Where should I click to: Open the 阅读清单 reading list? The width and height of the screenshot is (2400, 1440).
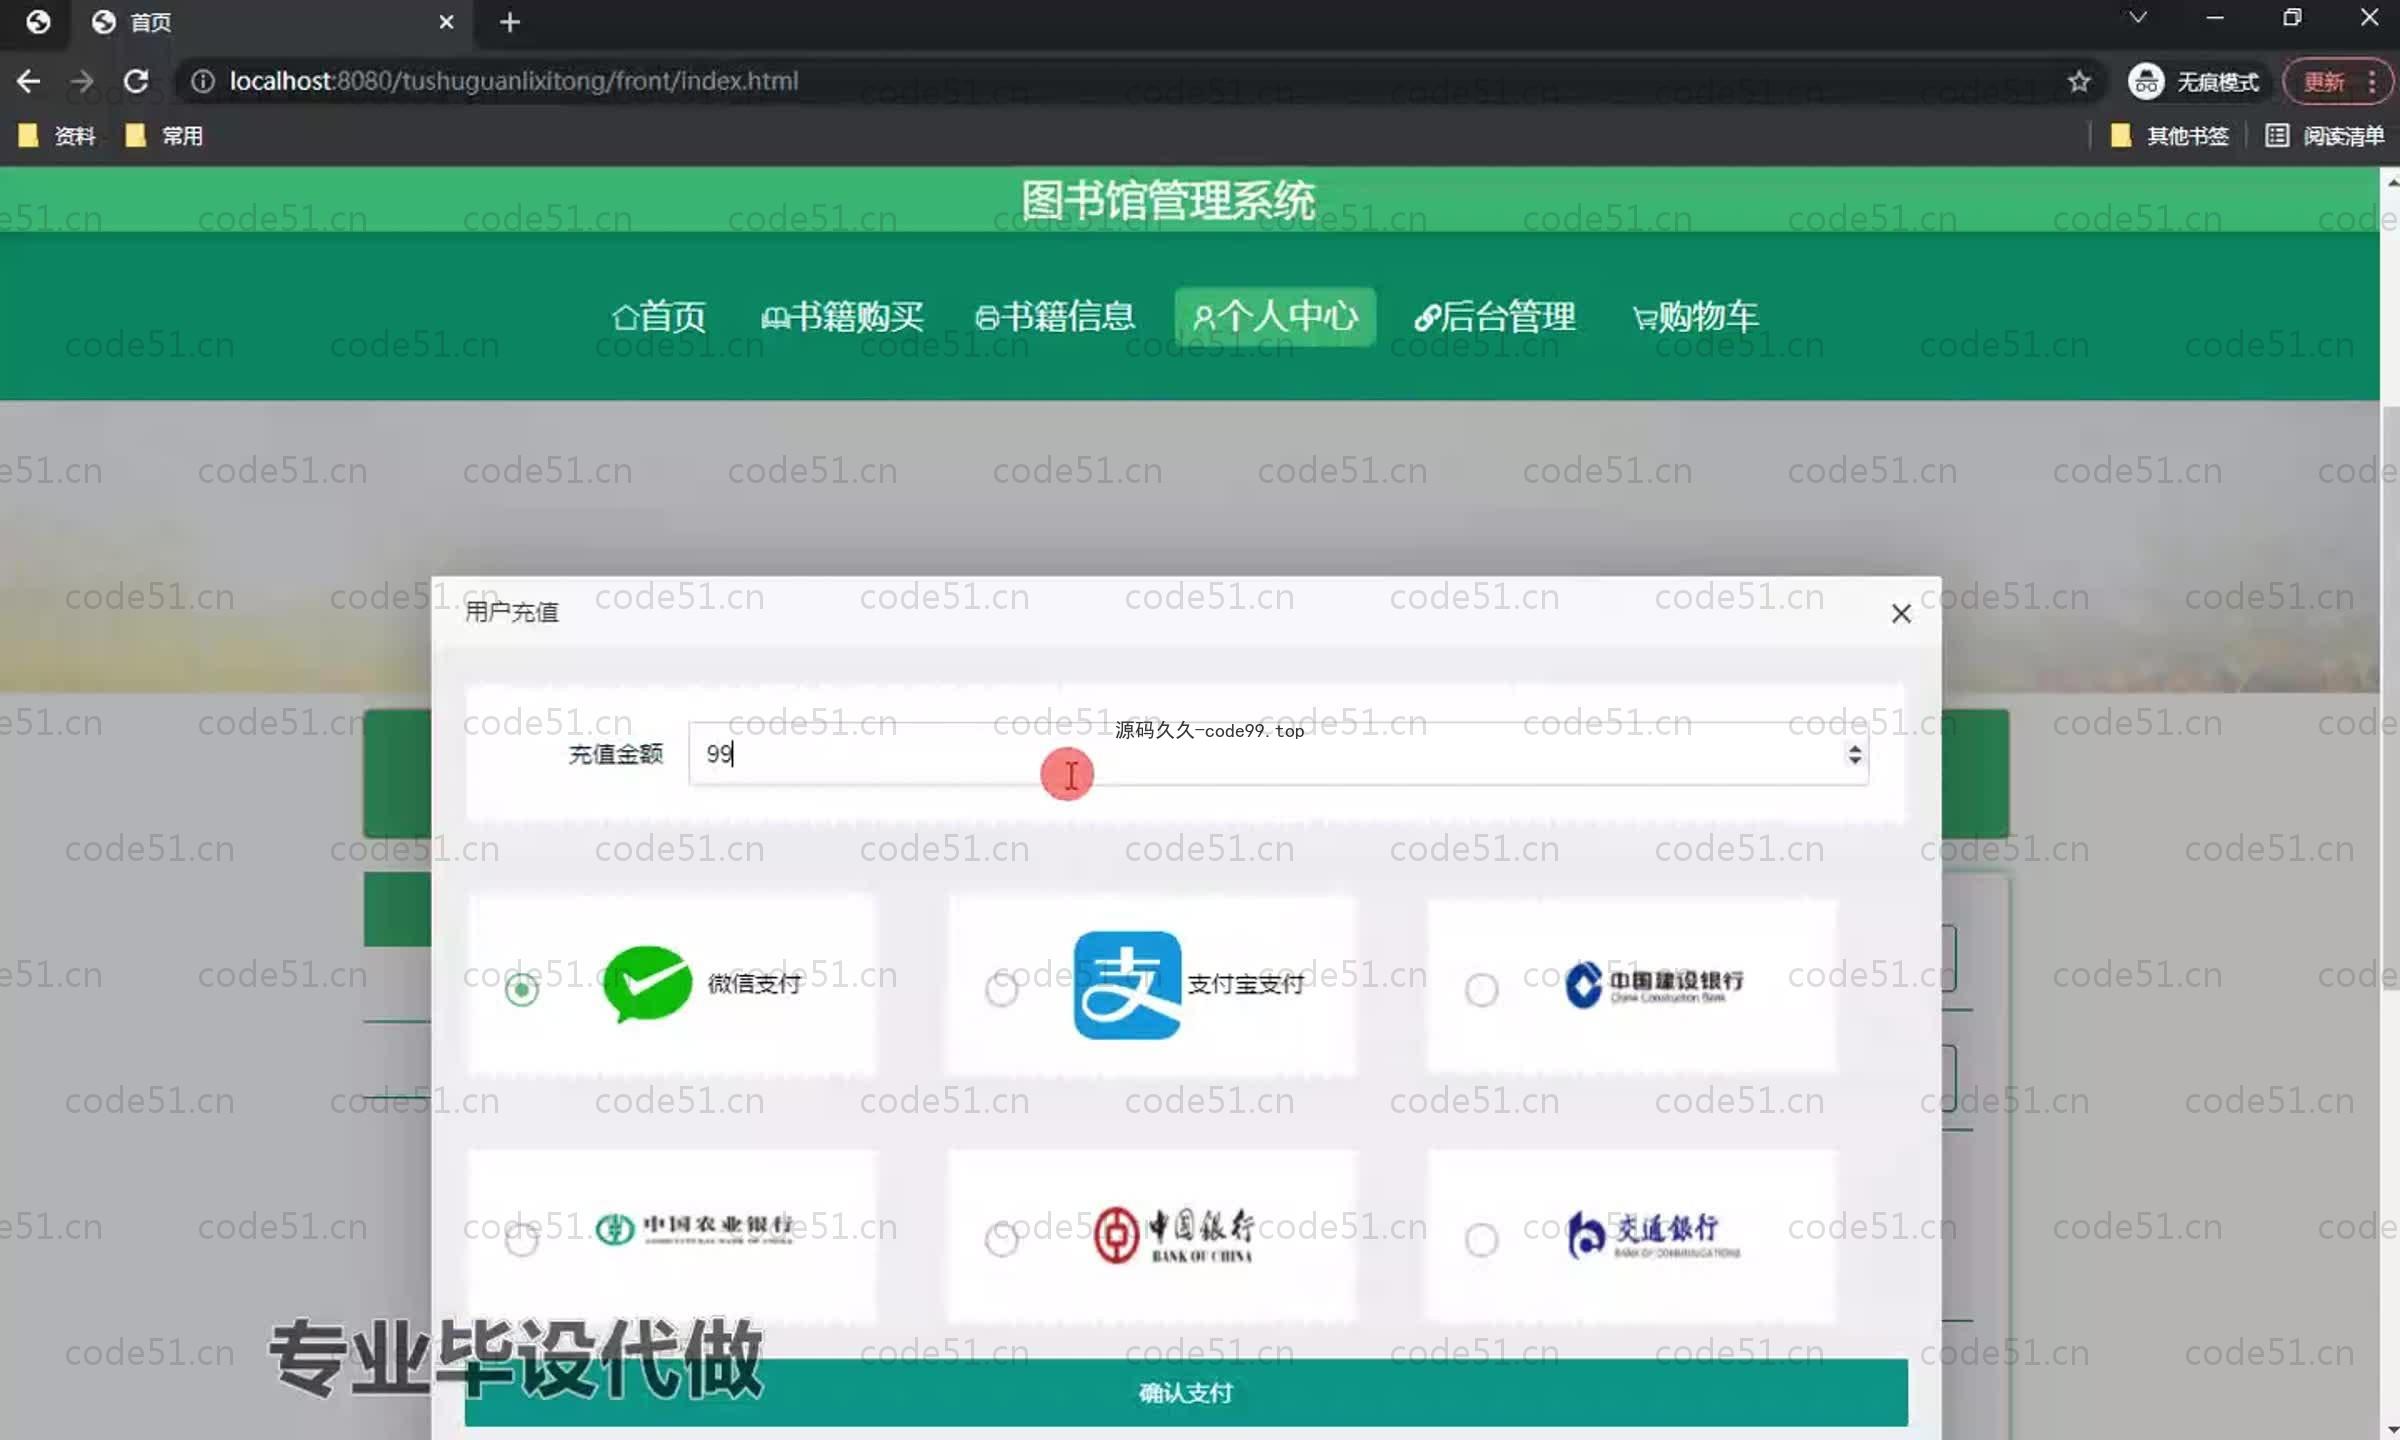(x=2324, y=136)
